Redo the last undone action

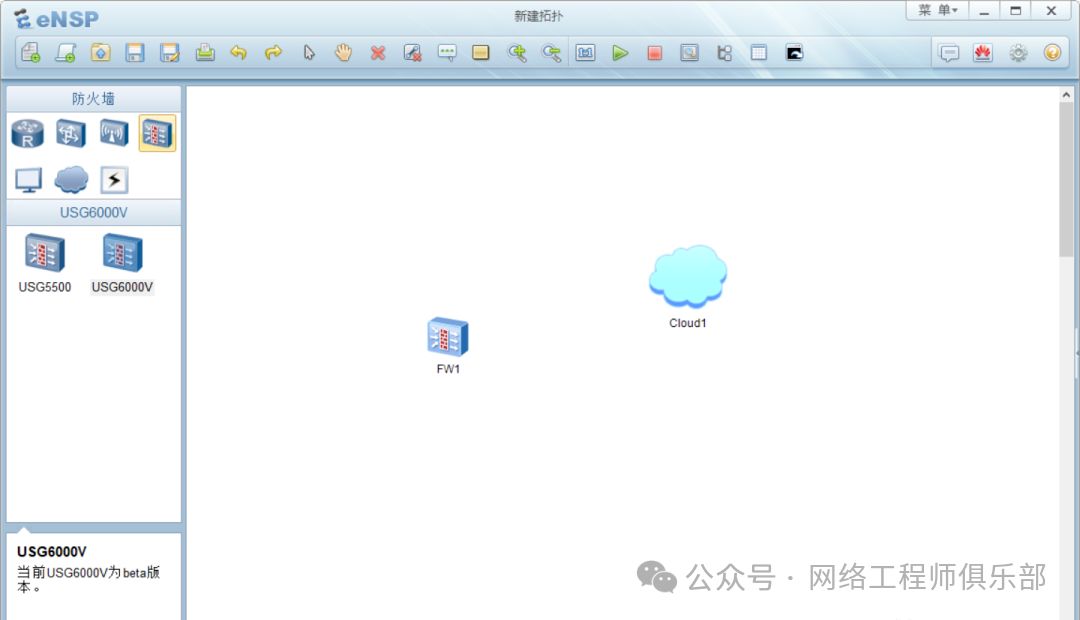(x=273, y=52)
